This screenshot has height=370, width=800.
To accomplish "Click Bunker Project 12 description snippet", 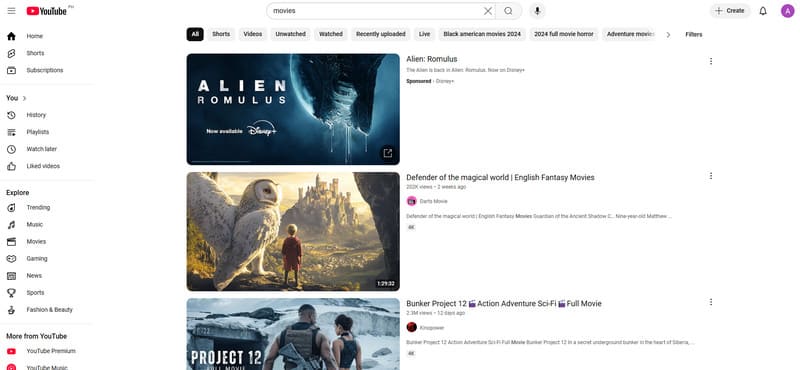I will coord(550,342).
